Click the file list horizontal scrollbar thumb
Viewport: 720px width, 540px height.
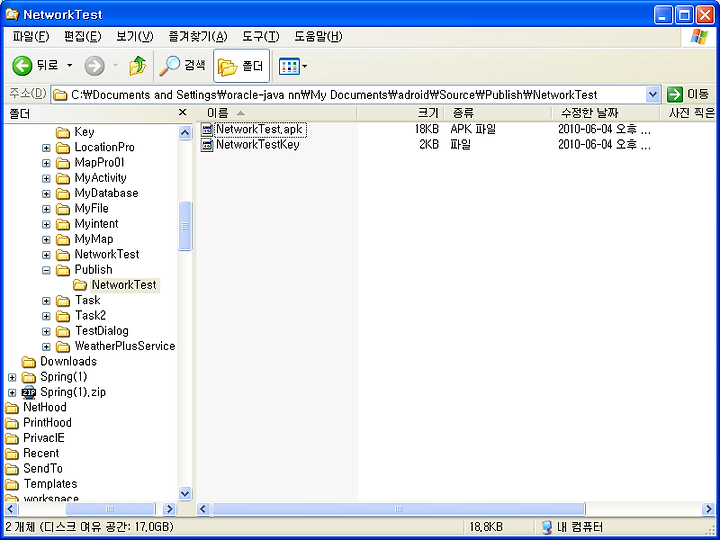click(x=398, y=509)
